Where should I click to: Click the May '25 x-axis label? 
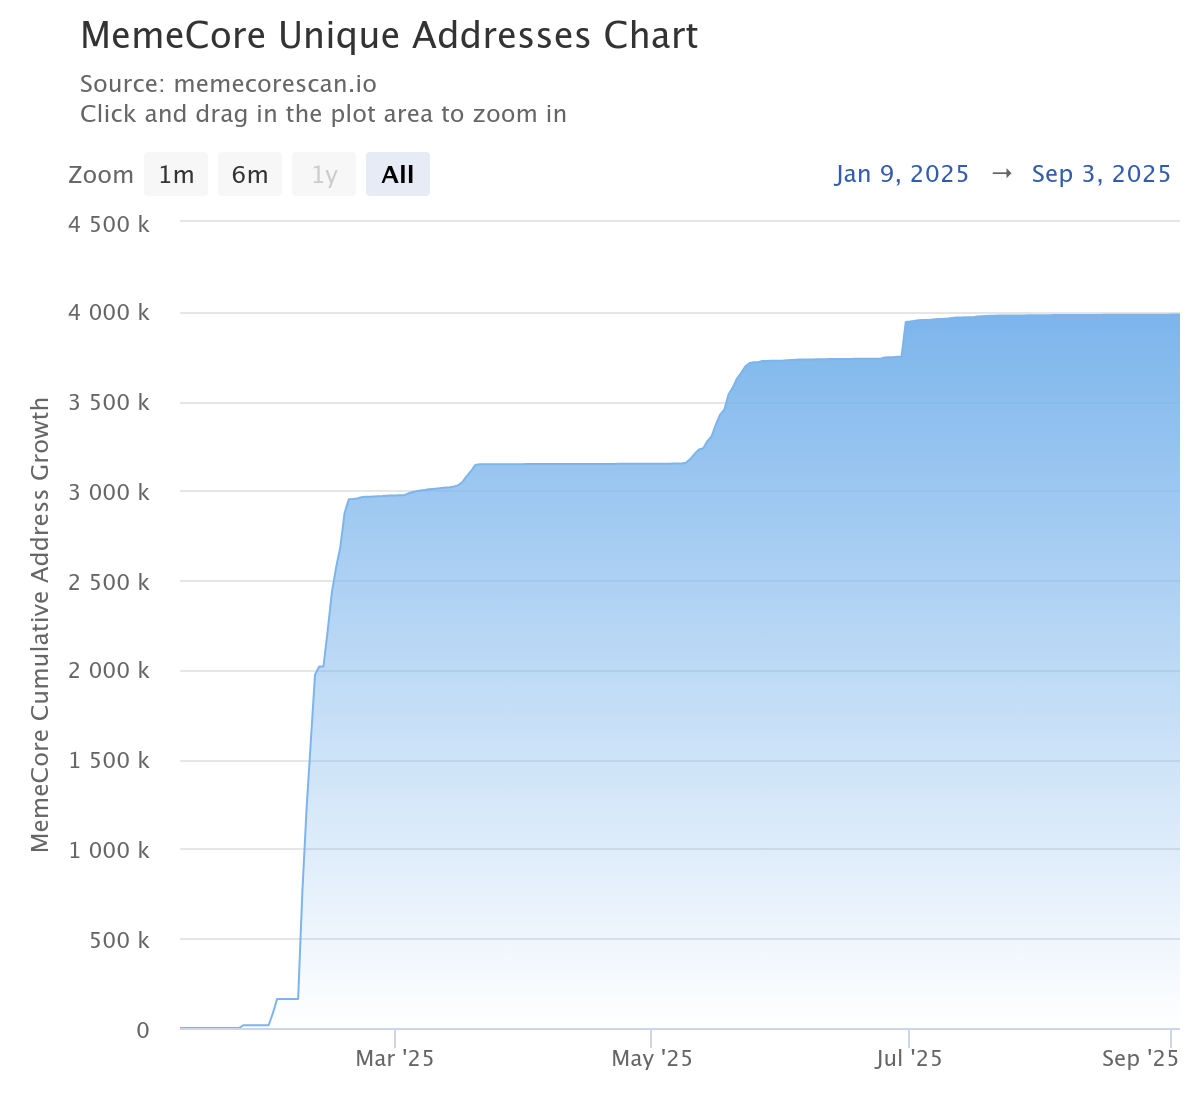[652, 1058]
